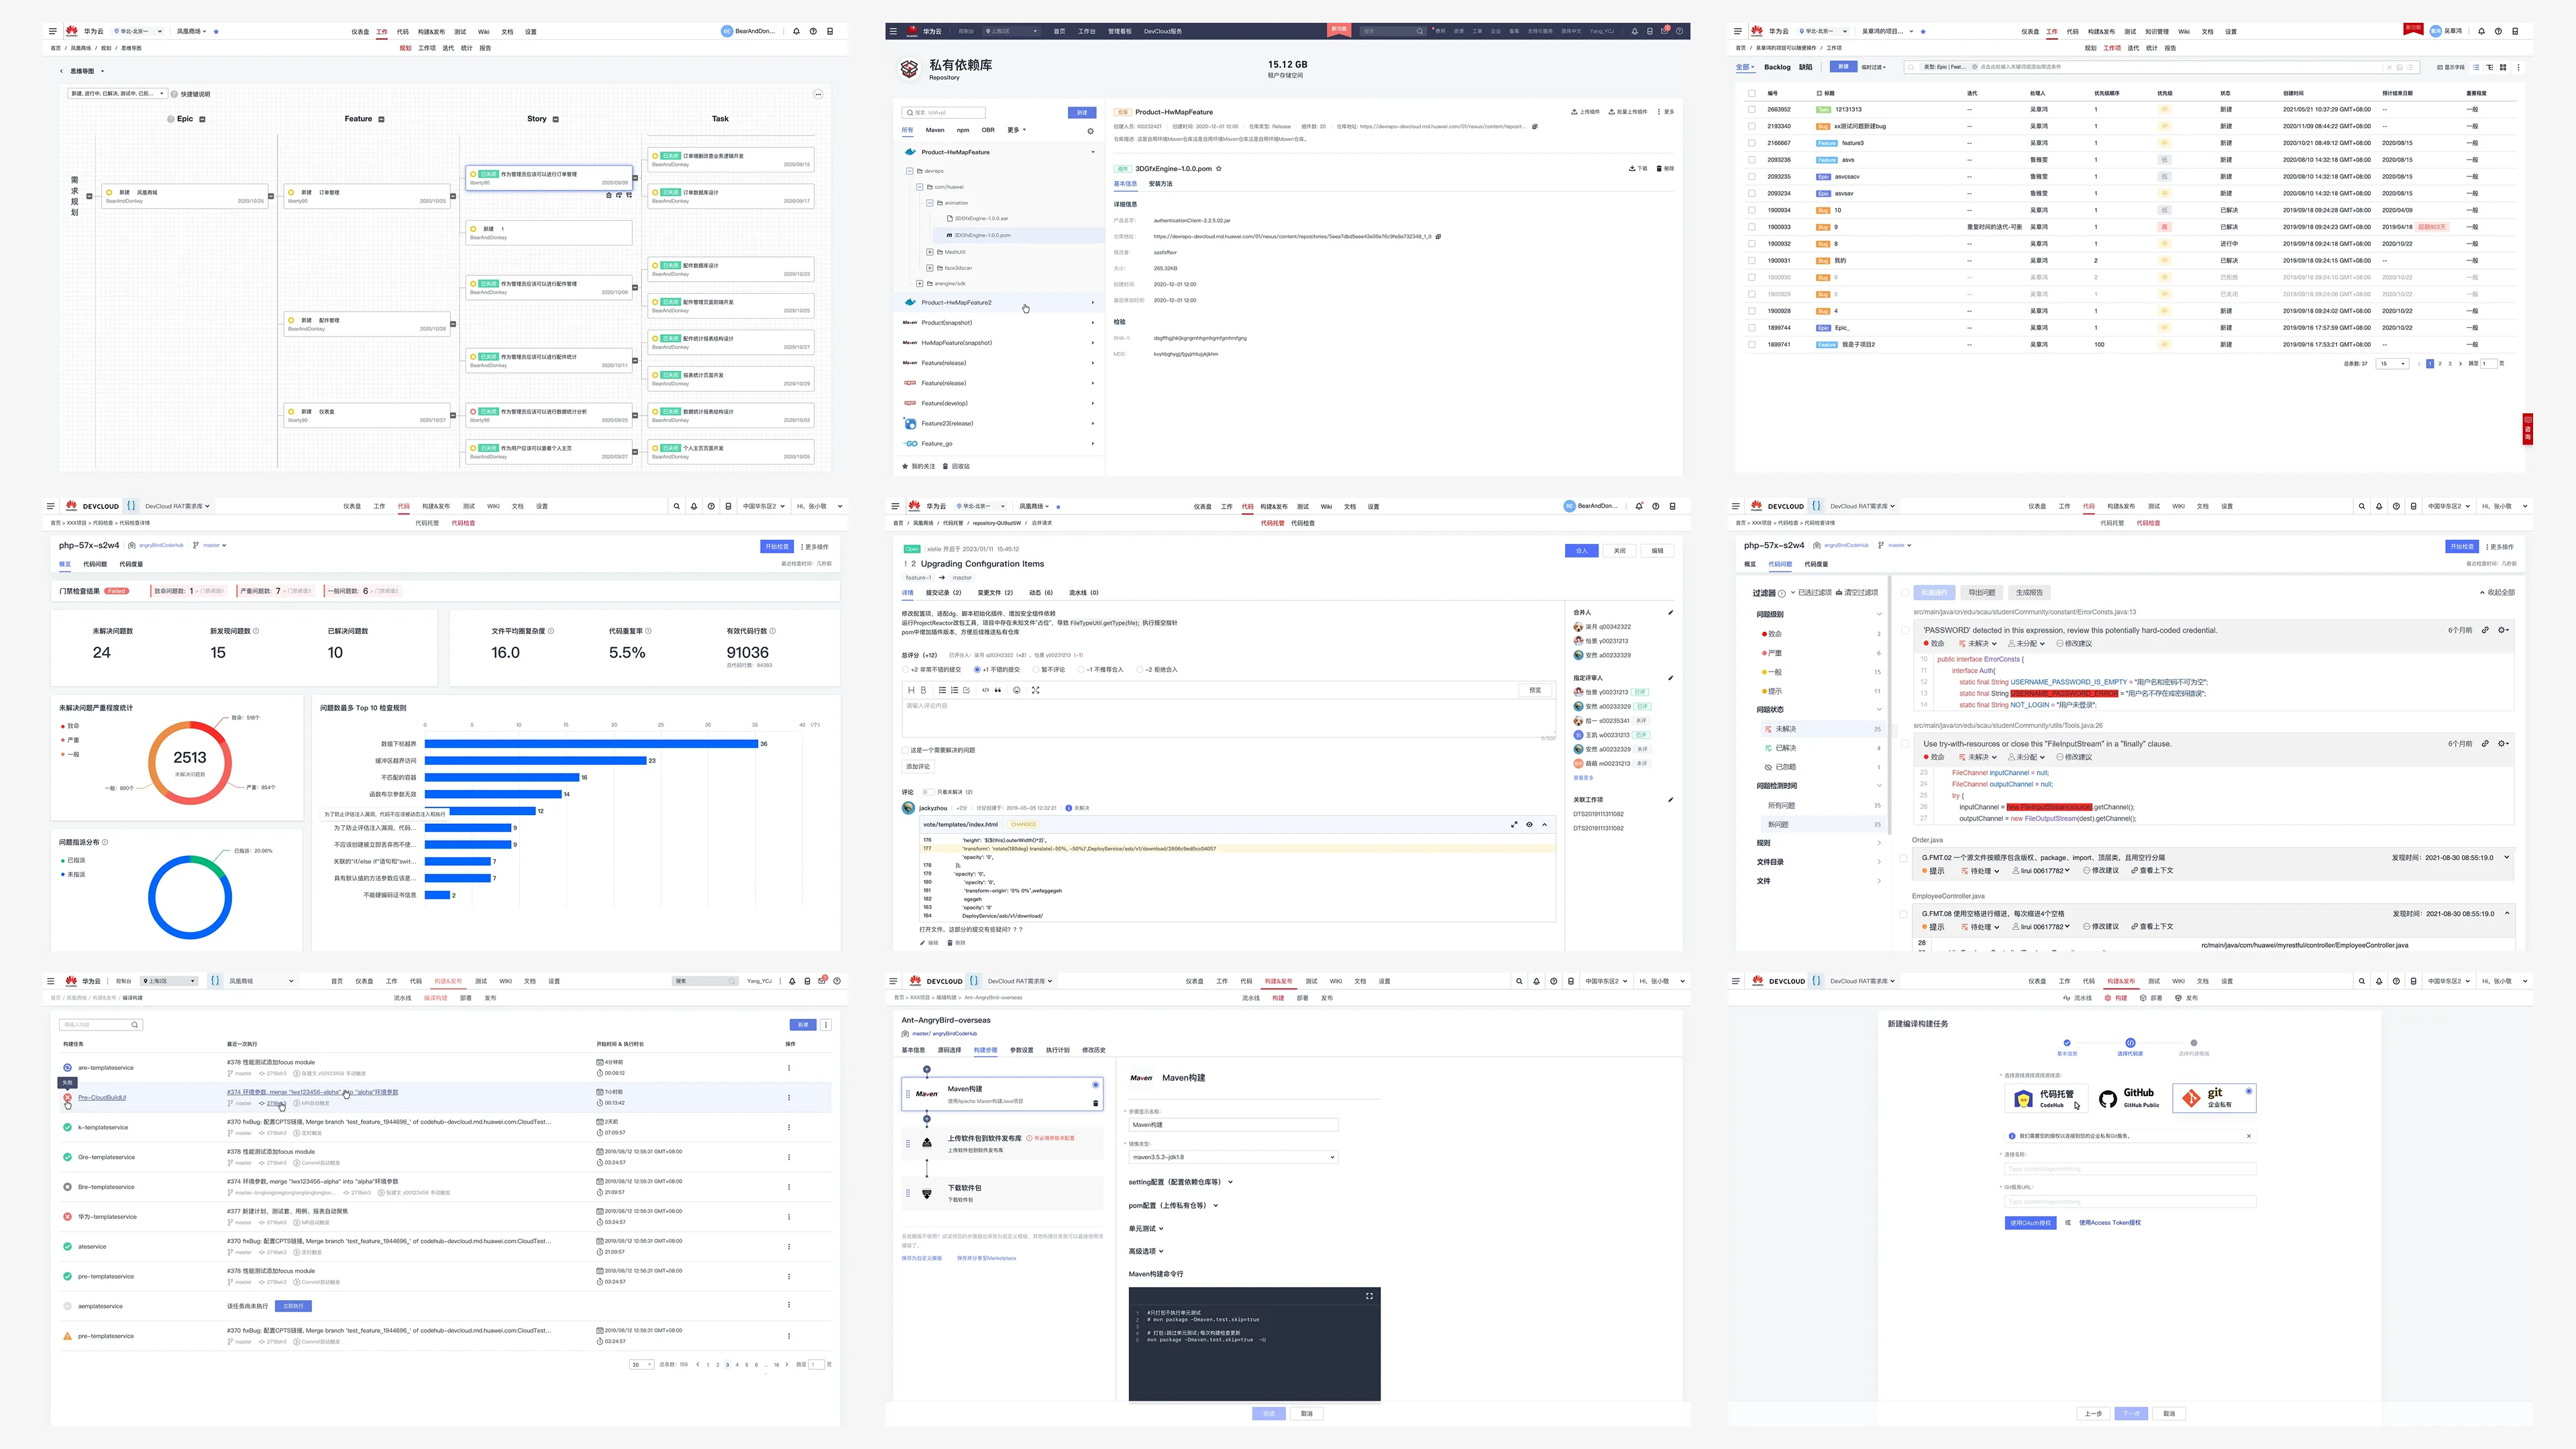Screen dimensions: 2576x1449
Task: Open 未分配 assignee dropdown on FileInputStream issue
Action: [2026, 757]
